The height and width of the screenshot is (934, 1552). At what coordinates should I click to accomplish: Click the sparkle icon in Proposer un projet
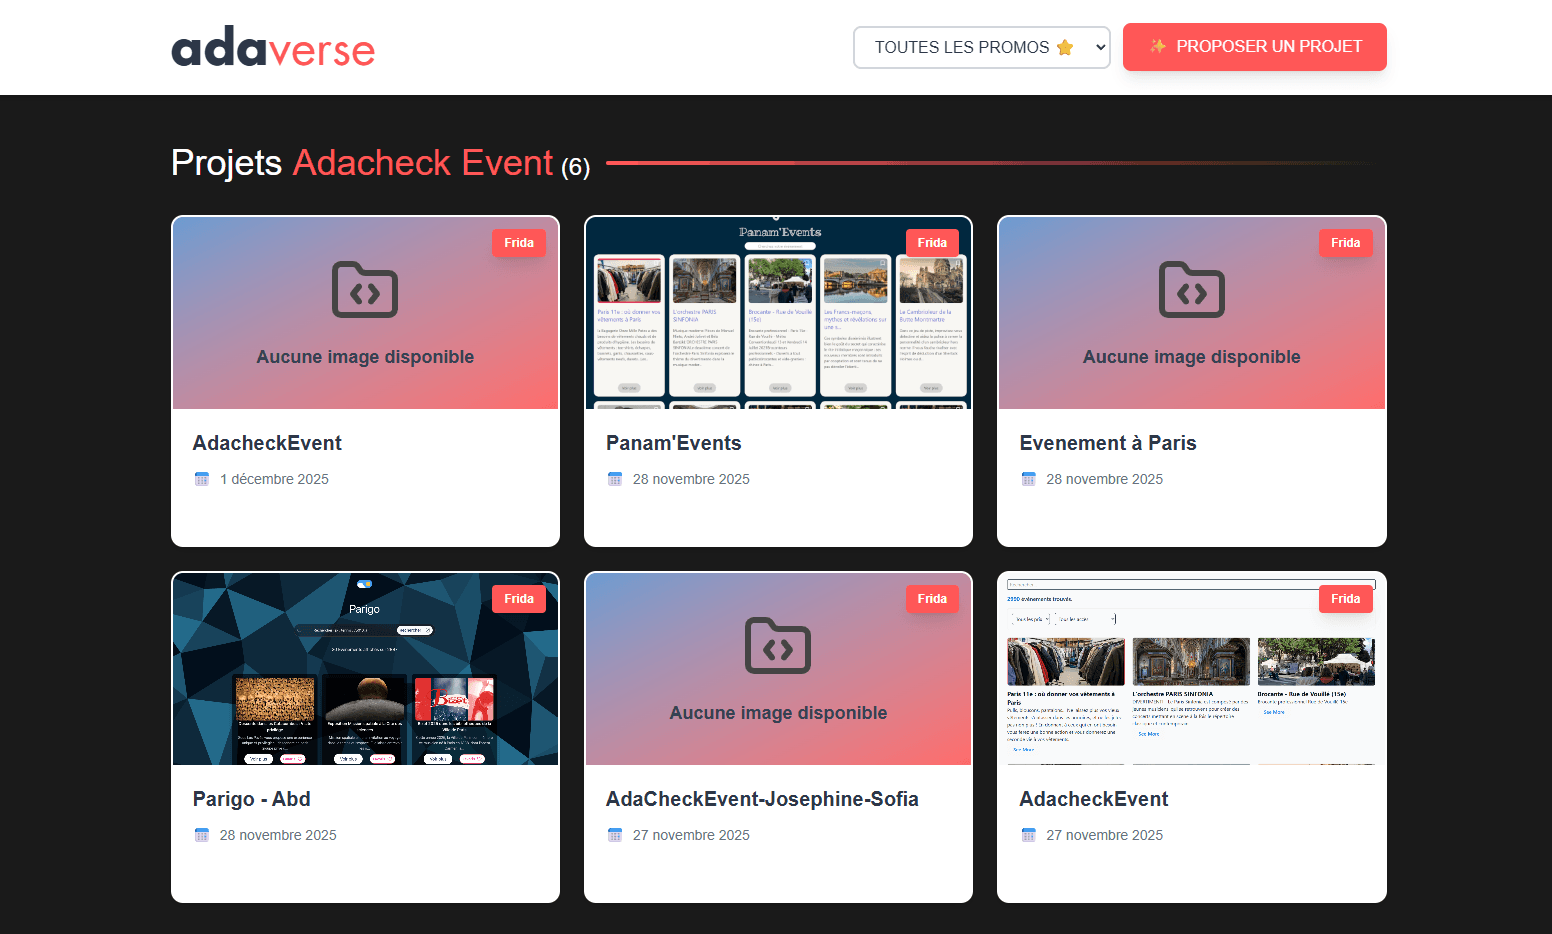pos(1158,46)
